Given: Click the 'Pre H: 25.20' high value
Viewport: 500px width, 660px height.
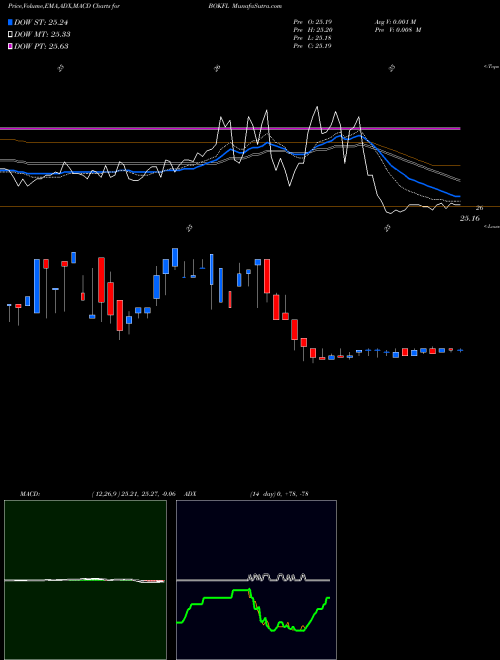Looking at the screenshot, I should 312,30.
